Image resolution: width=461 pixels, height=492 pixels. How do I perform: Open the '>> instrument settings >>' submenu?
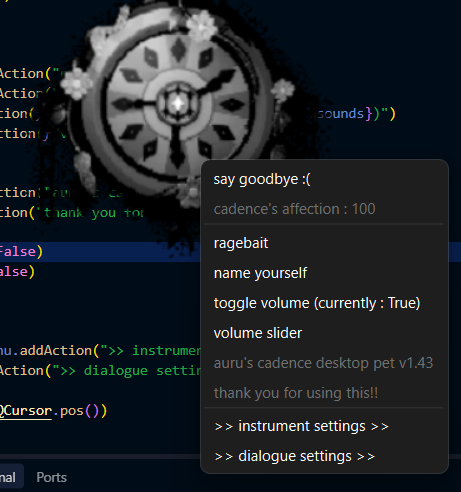tap(324, 426)
